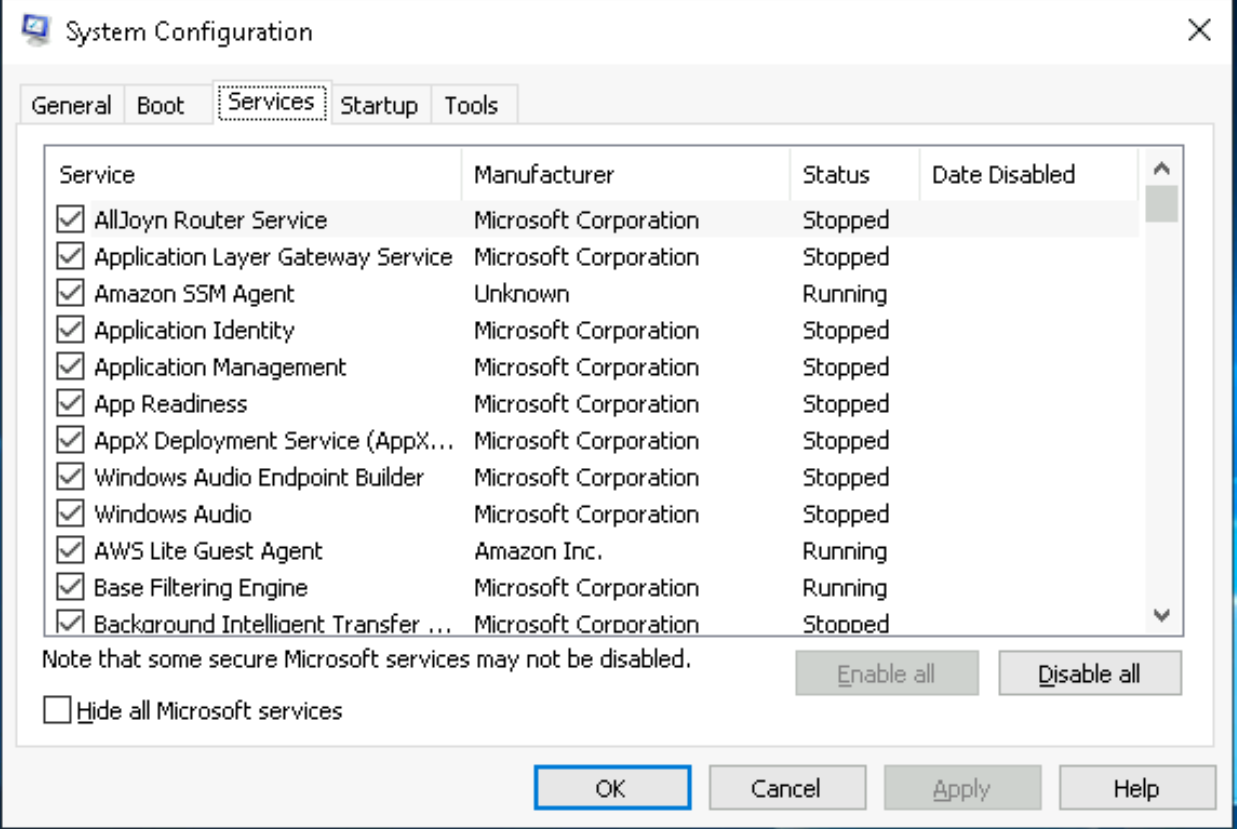Click the OK button
Viewport: 1237px width, 829px height.
tap(611, 789)
